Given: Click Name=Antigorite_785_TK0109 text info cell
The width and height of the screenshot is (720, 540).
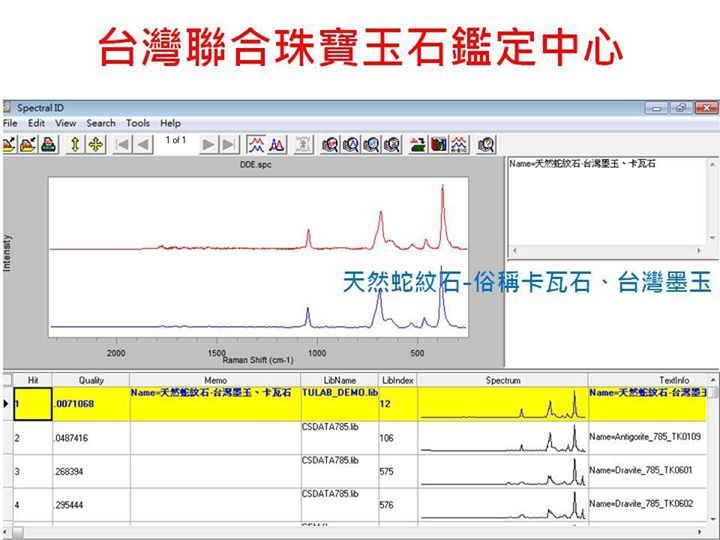Looking at the screenshot, I should coord(647,438).
